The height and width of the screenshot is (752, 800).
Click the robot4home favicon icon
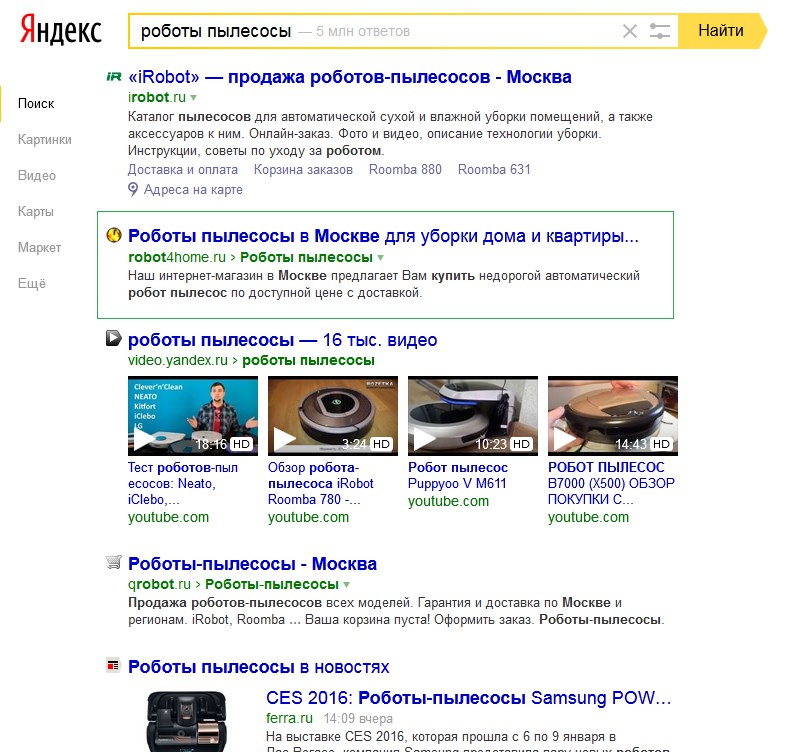(114, 235)
